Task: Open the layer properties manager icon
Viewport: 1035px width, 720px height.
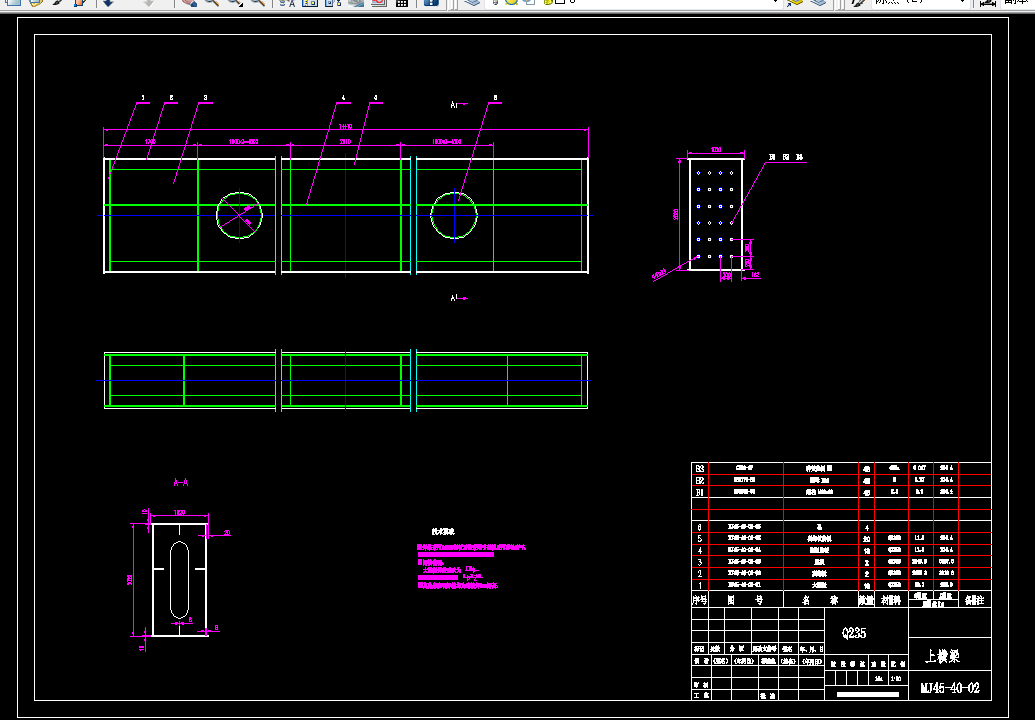Action: [472, 3]
